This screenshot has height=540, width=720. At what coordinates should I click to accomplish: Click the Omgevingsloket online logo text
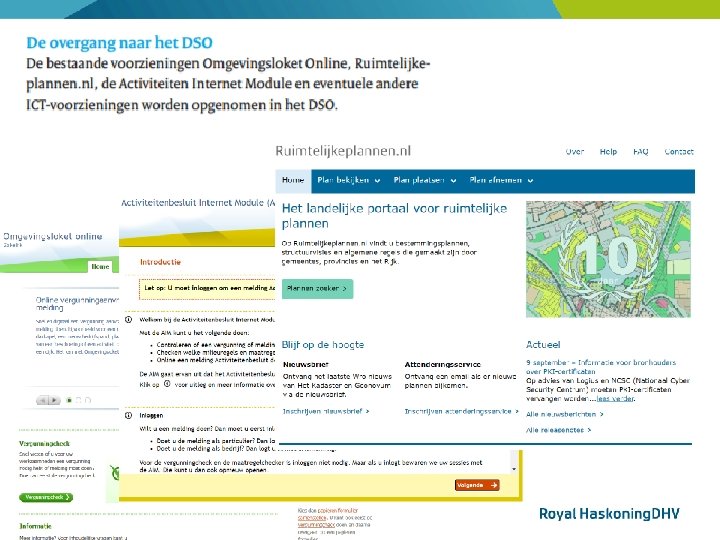[52, 236]
